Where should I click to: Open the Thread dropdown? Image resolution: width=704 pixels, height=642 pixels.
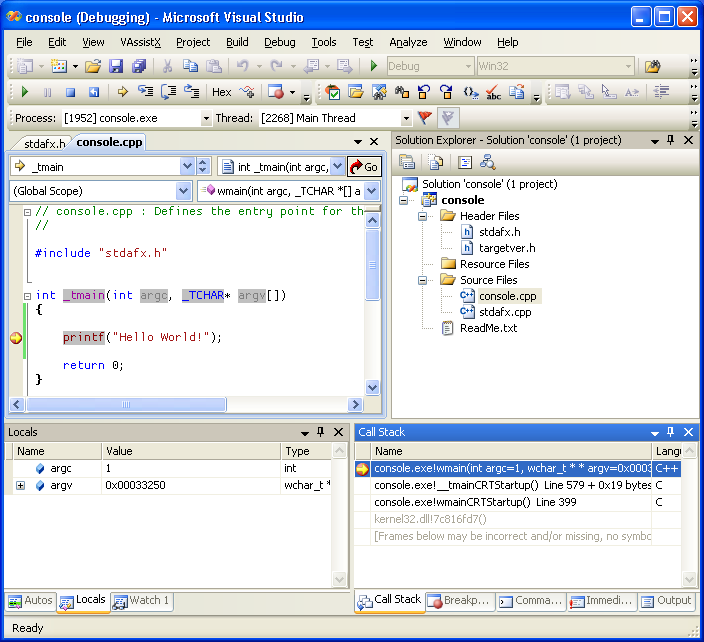click(x=406, y=118)
